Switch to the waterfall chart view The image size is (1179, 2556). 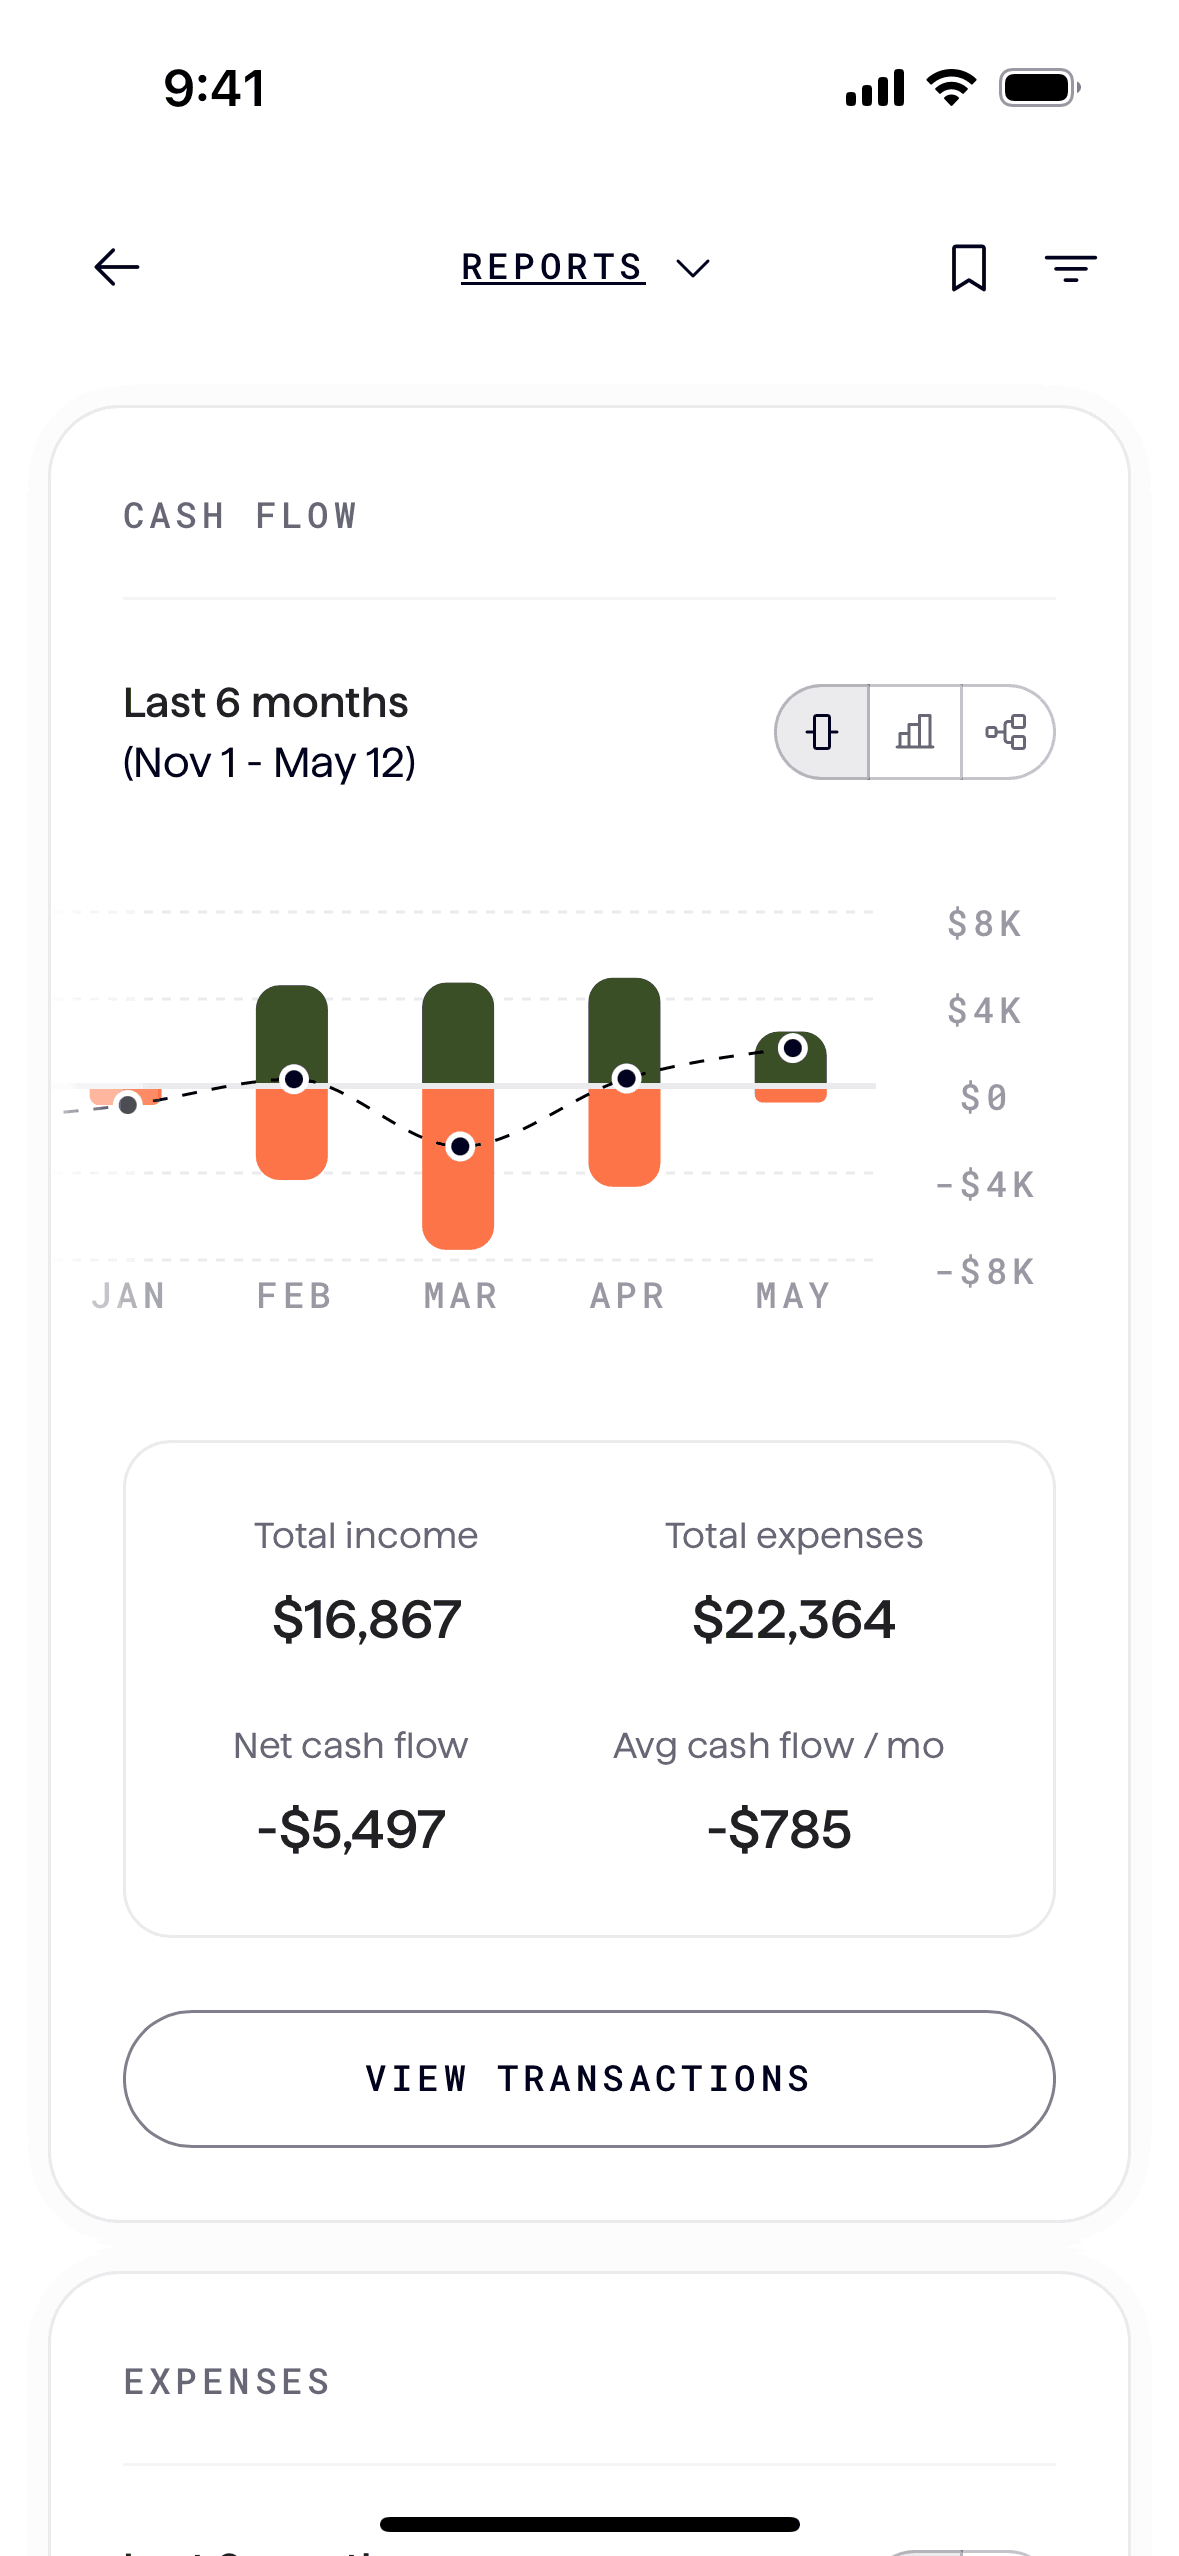(x=822, y=732)
